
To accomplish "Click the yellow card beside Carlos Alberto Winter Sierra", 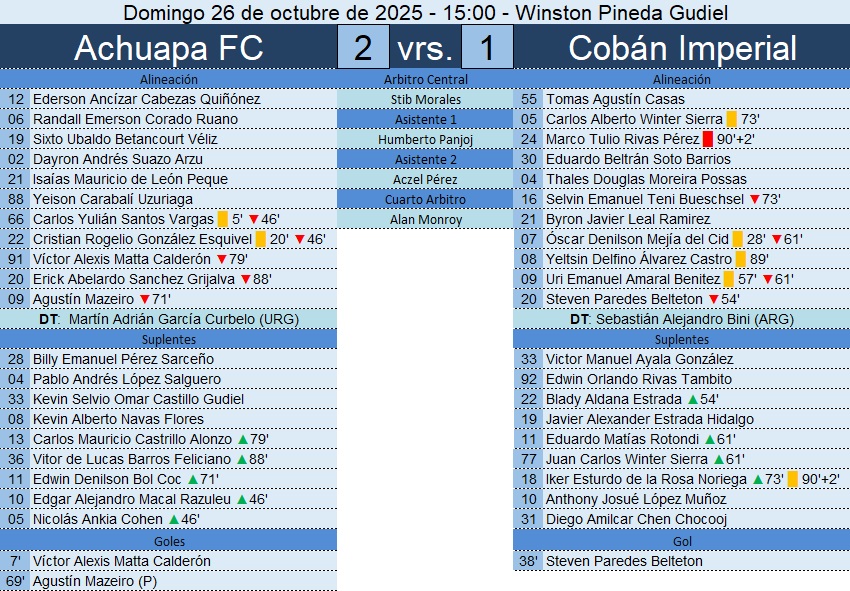I will click(x=731, y=119).
